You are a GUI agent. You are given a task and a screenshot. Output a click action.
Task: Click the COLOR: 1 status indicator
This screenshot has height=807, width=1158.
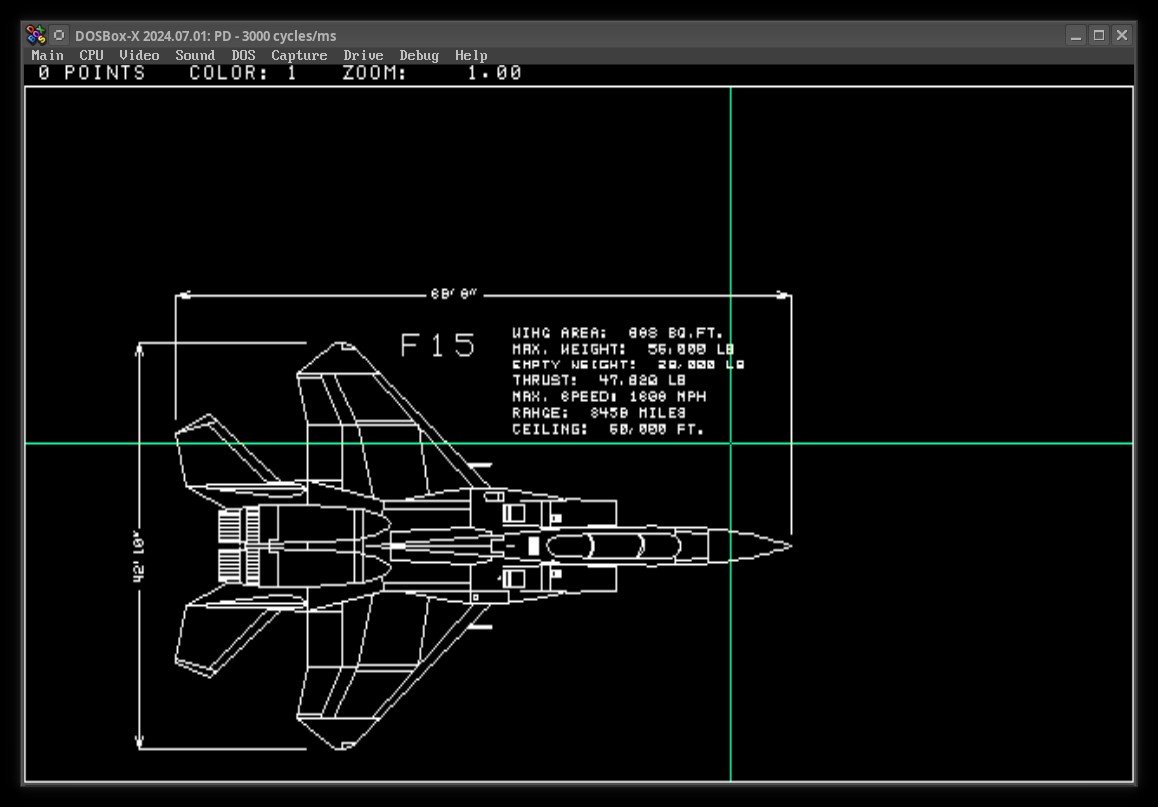tap(243, 73)
